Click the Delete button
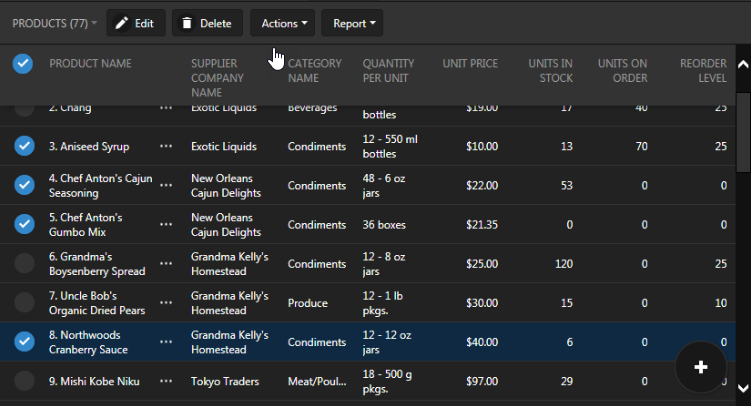 point(207,23)
